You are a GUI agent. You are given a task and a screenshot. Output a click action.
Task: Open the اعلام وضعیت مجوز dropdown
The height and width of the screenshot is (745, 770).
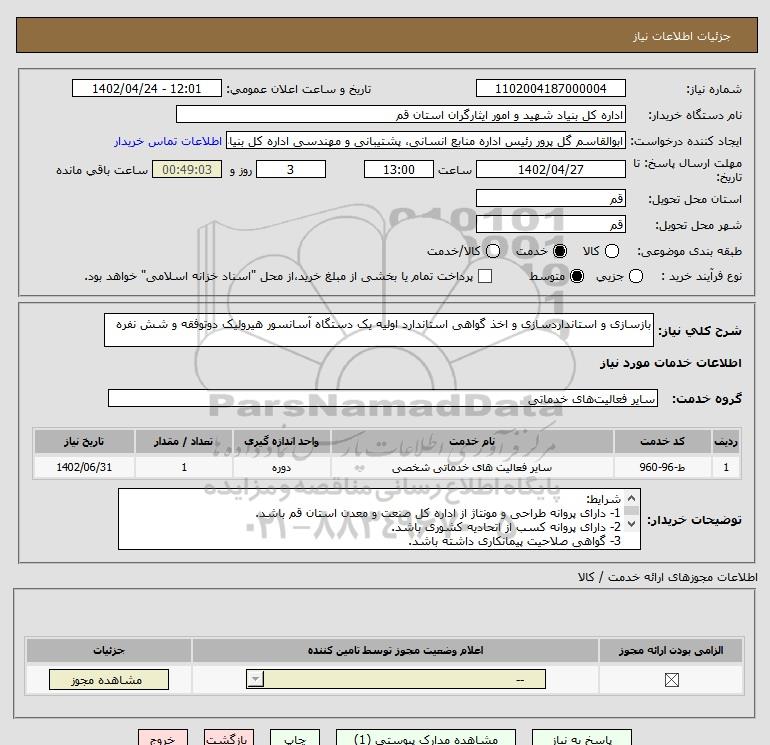point(396,680)
